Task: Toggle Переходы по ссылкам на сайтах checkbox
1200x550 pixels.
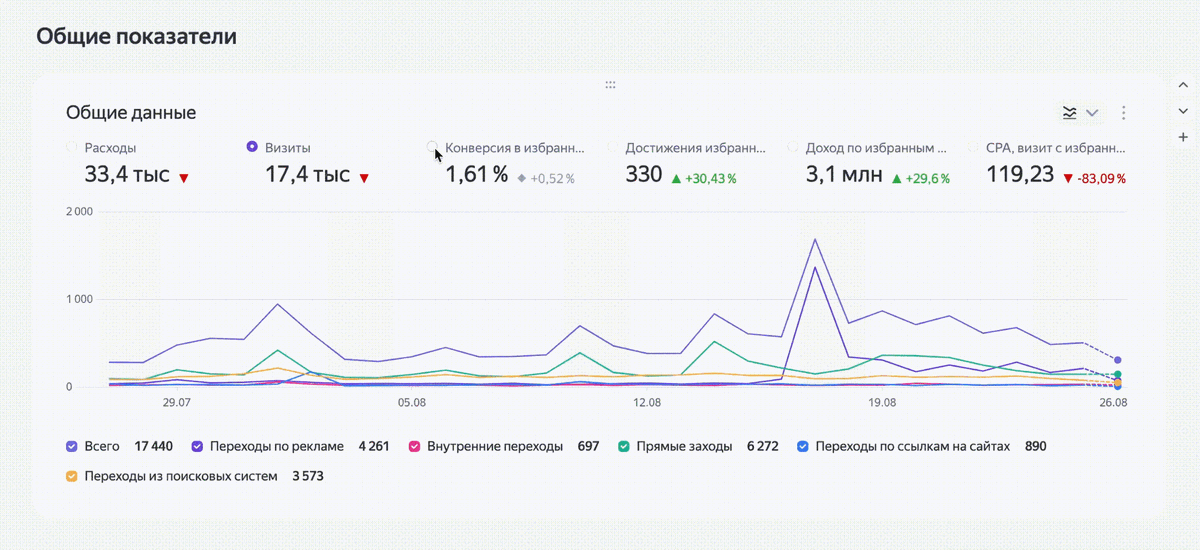Action: click(803, 446)
